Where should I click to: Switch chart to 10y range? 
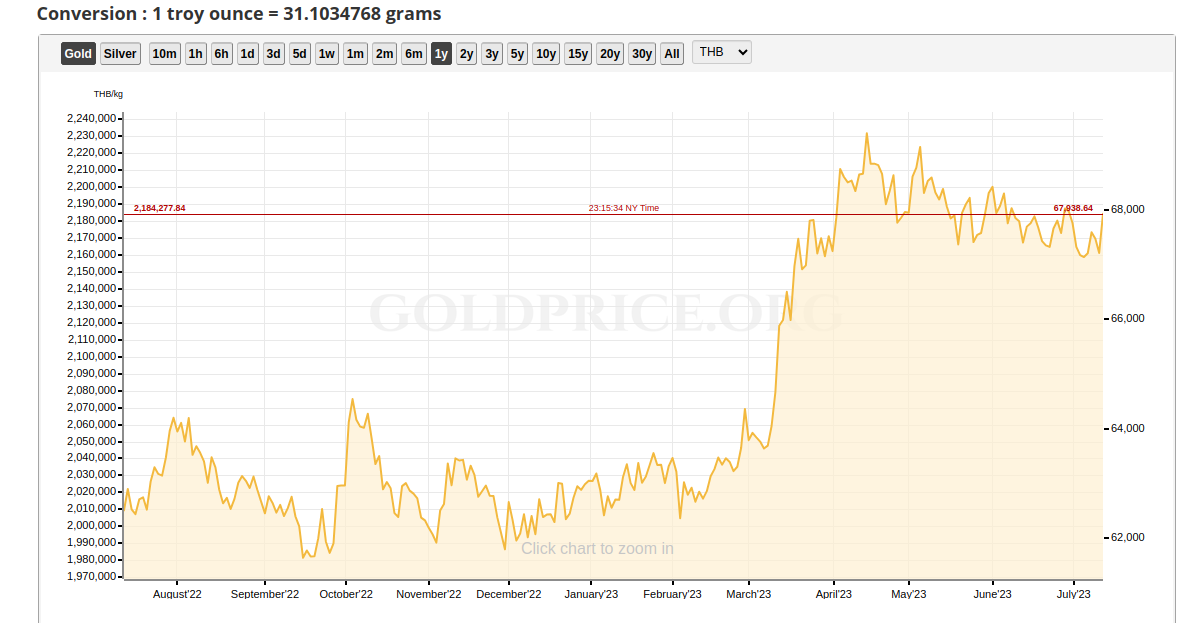(x=546, y=54)
